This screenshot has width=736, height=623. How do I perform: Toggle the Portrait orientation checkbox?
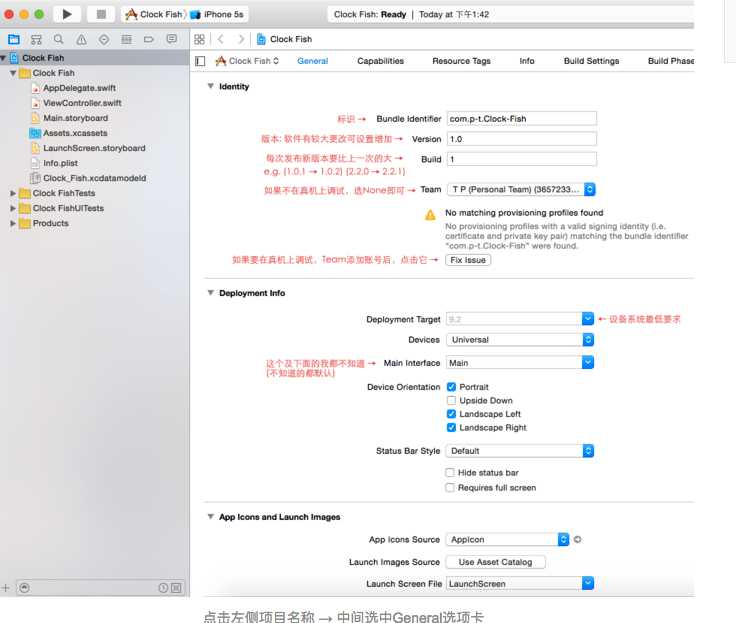452,387
